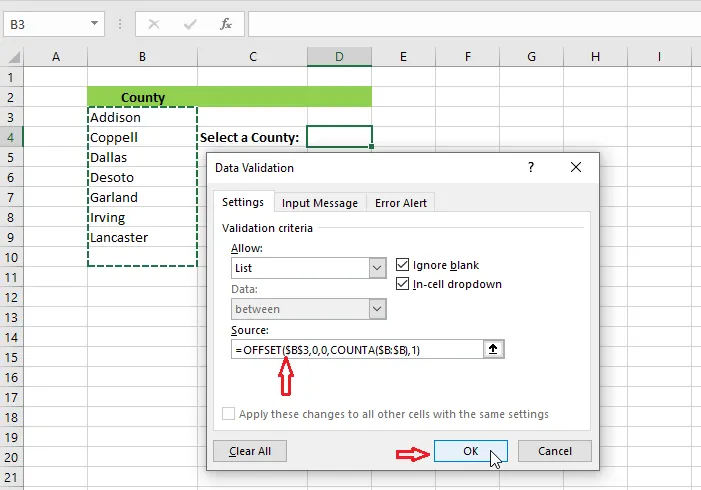Viewport: 701px width, 490px height.
Task: Click the Desoto cell
Action: [143, 177]
